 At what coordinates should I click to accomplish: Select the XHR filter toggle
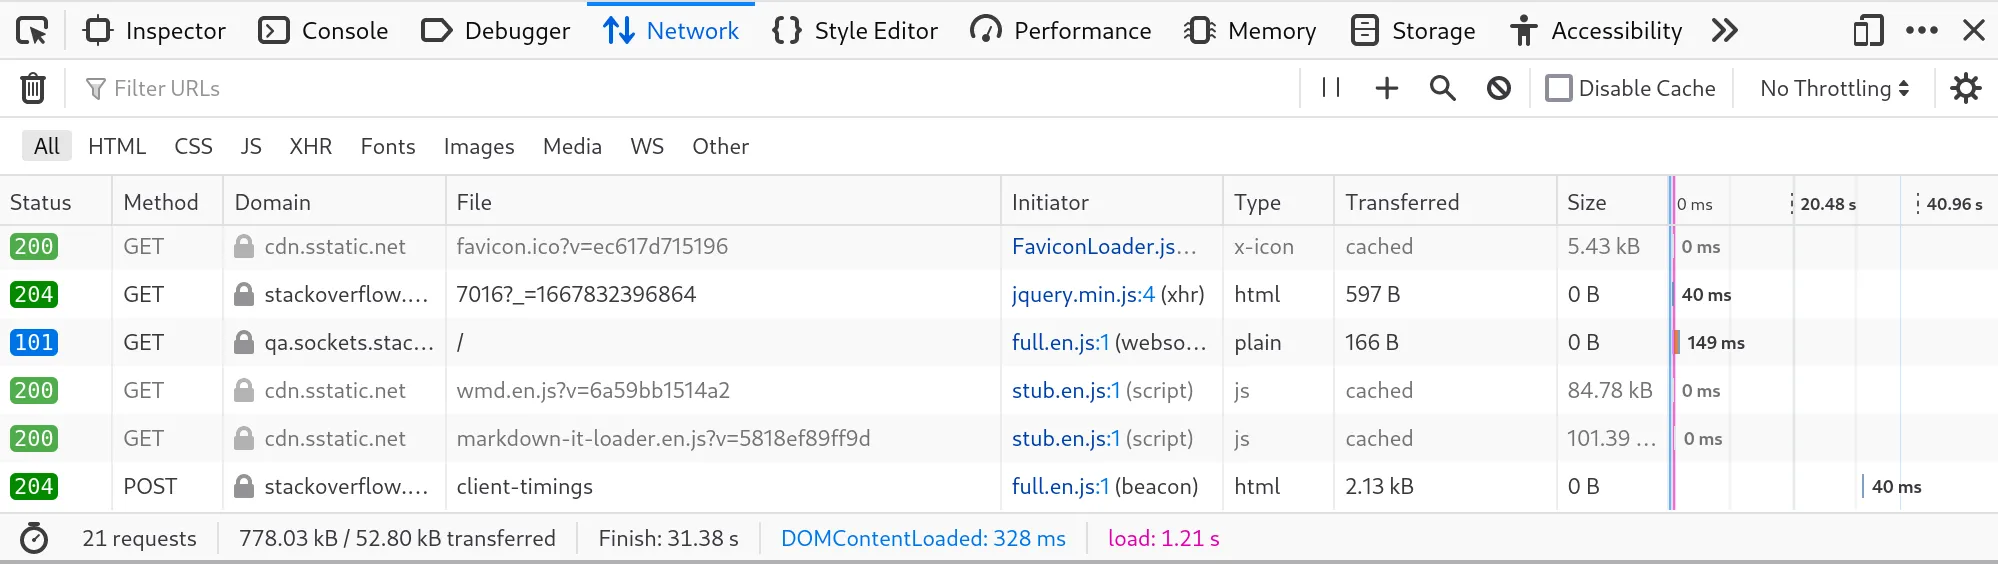[310, 146]
